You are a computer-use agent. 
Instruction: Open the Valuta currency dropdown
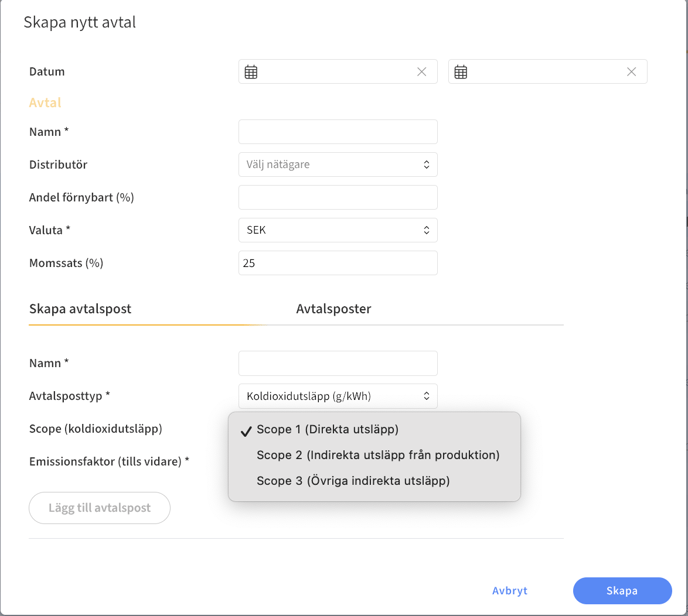[338, 230]
